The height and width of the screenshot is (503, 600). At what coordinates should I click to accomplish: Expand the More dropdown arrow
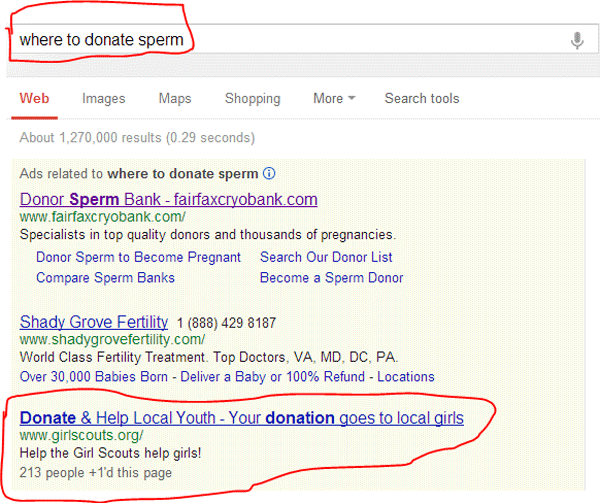(352, 98)
